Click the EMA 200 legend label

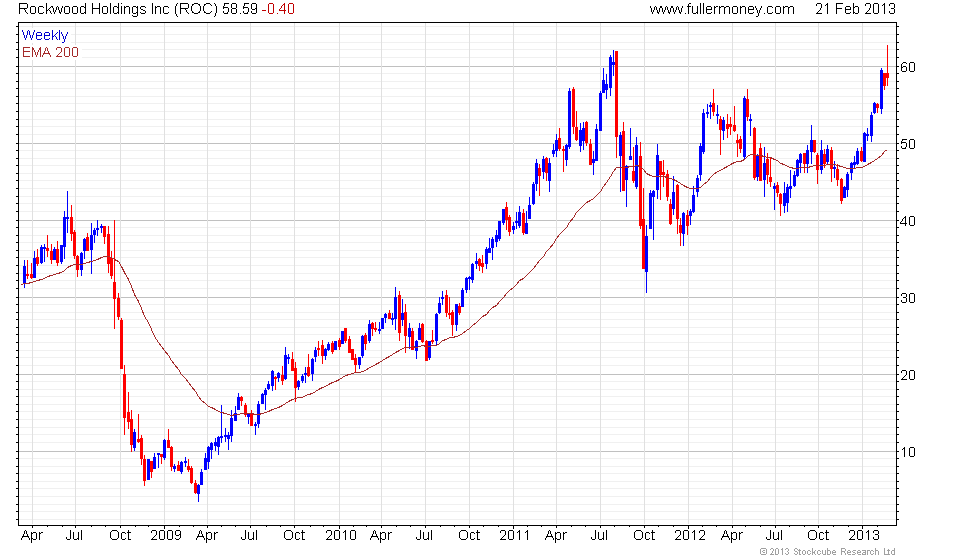(50, 52)
